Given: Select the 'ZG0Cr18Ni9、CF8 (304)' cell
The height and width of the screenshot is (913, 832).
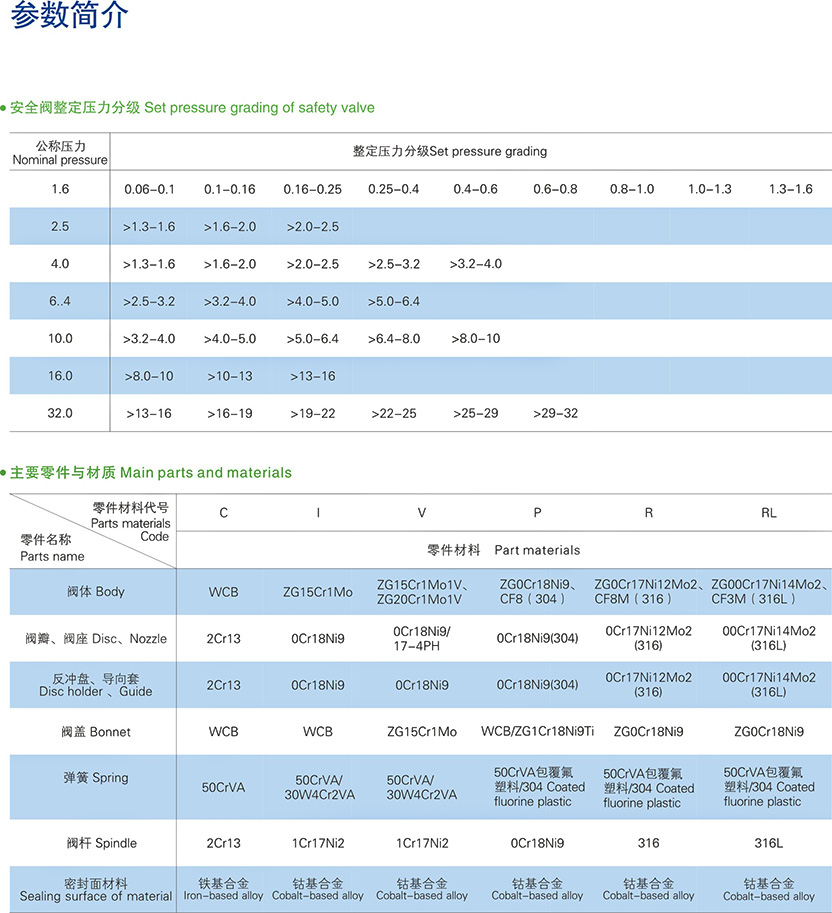Looking at the screenshot, I should (x=537, y=592).
